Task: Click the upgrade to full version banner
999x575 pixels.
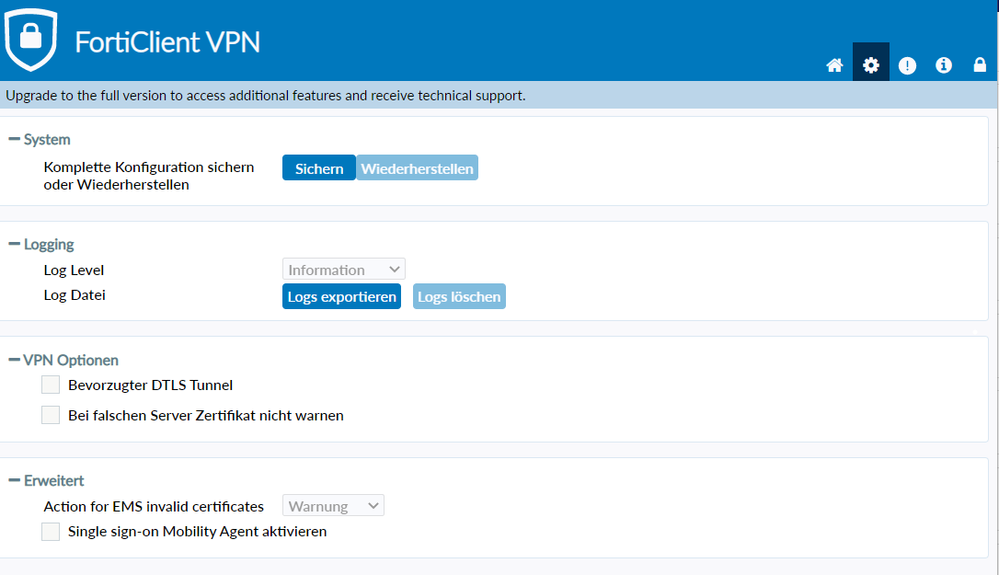Action: pyautogui.click(x=265, y=96)
